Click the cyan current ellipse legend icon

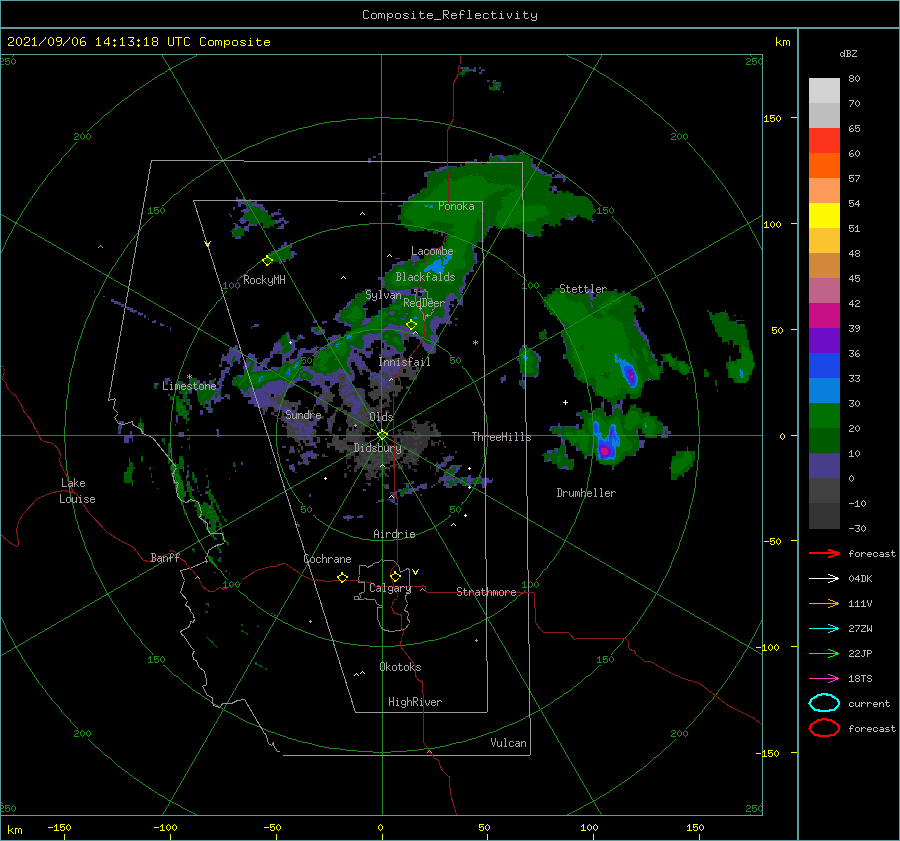824,703
